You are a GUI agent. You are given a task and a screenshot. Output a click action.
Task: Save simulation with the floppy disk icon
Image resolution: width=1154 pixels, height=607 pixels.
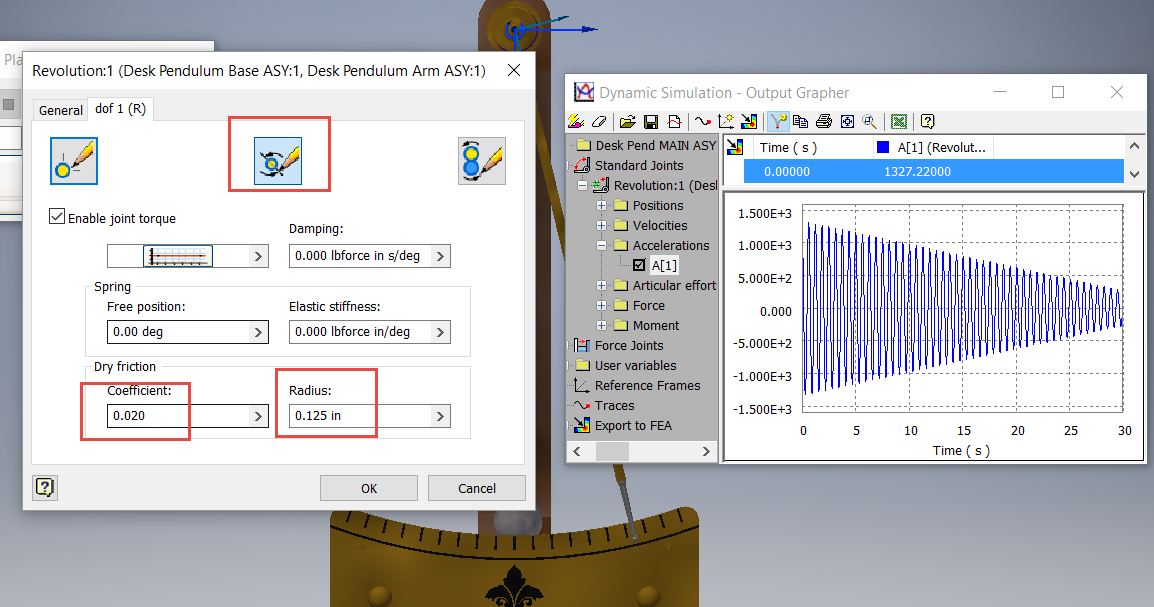(651, 121)
